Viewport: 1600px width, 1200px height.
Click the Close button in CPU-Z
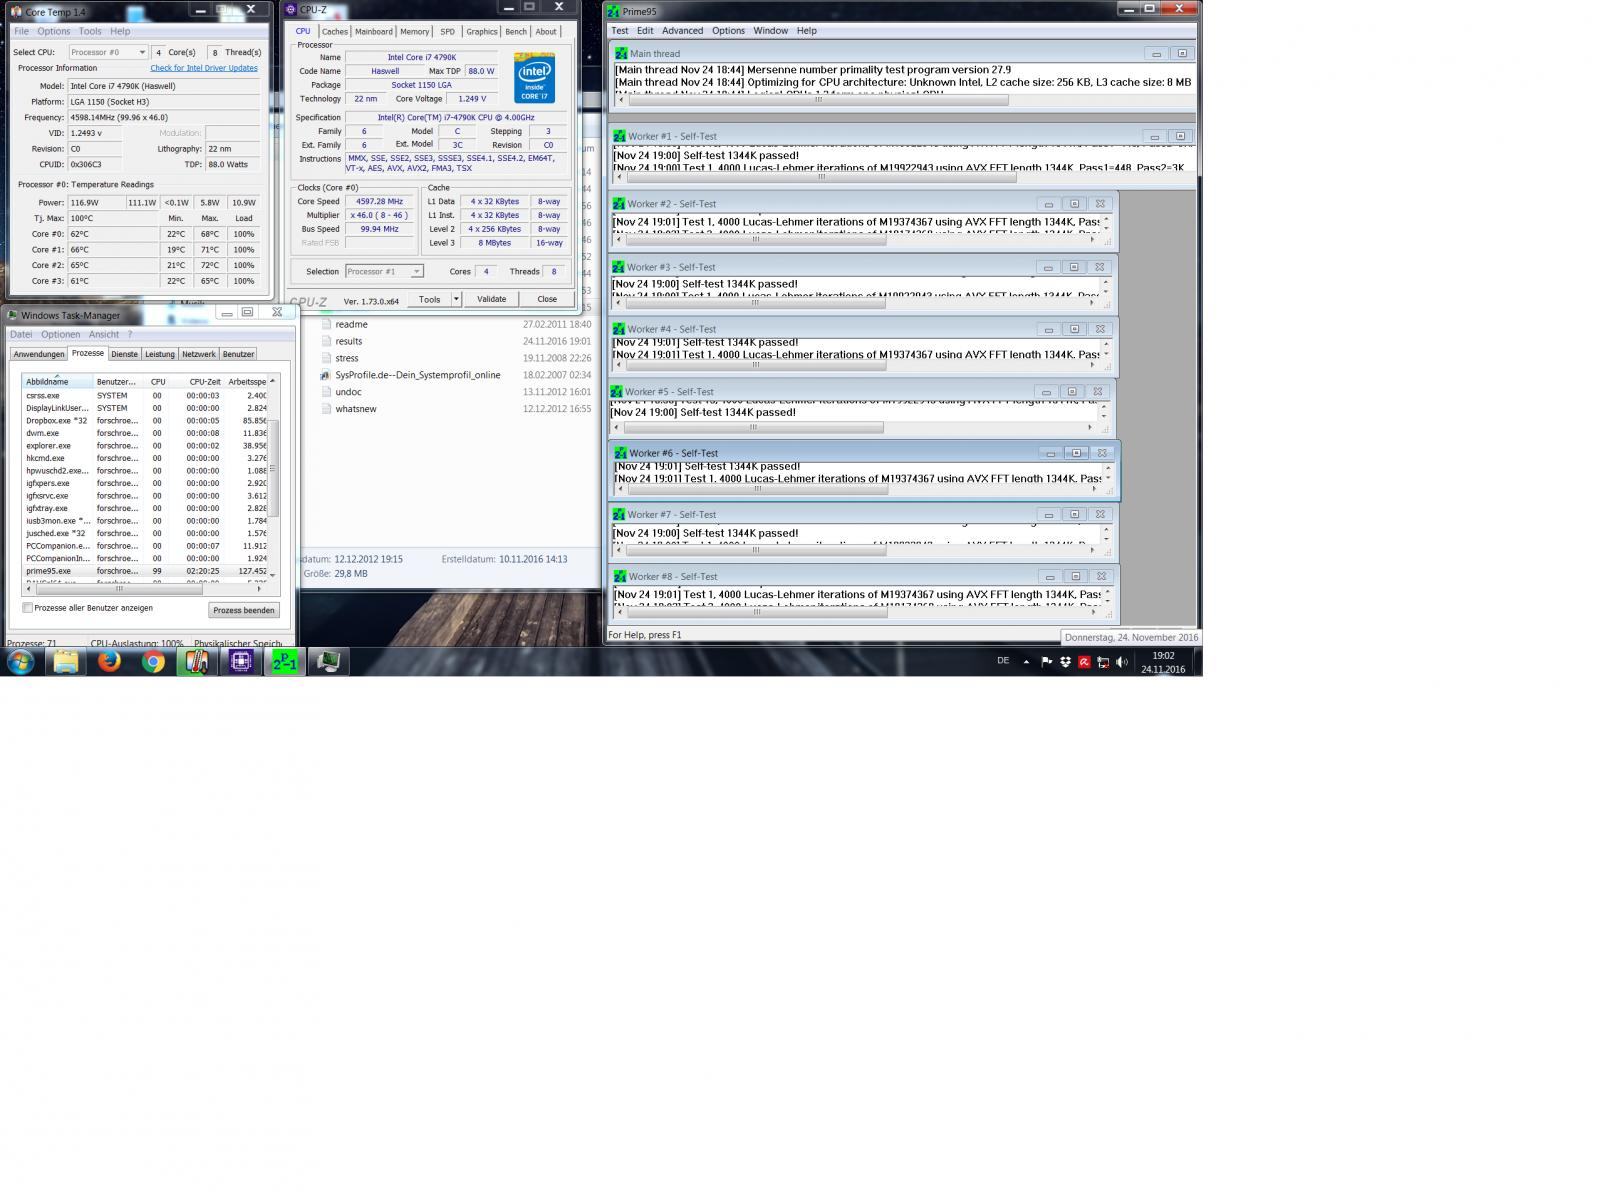click(x=547, y=299)
